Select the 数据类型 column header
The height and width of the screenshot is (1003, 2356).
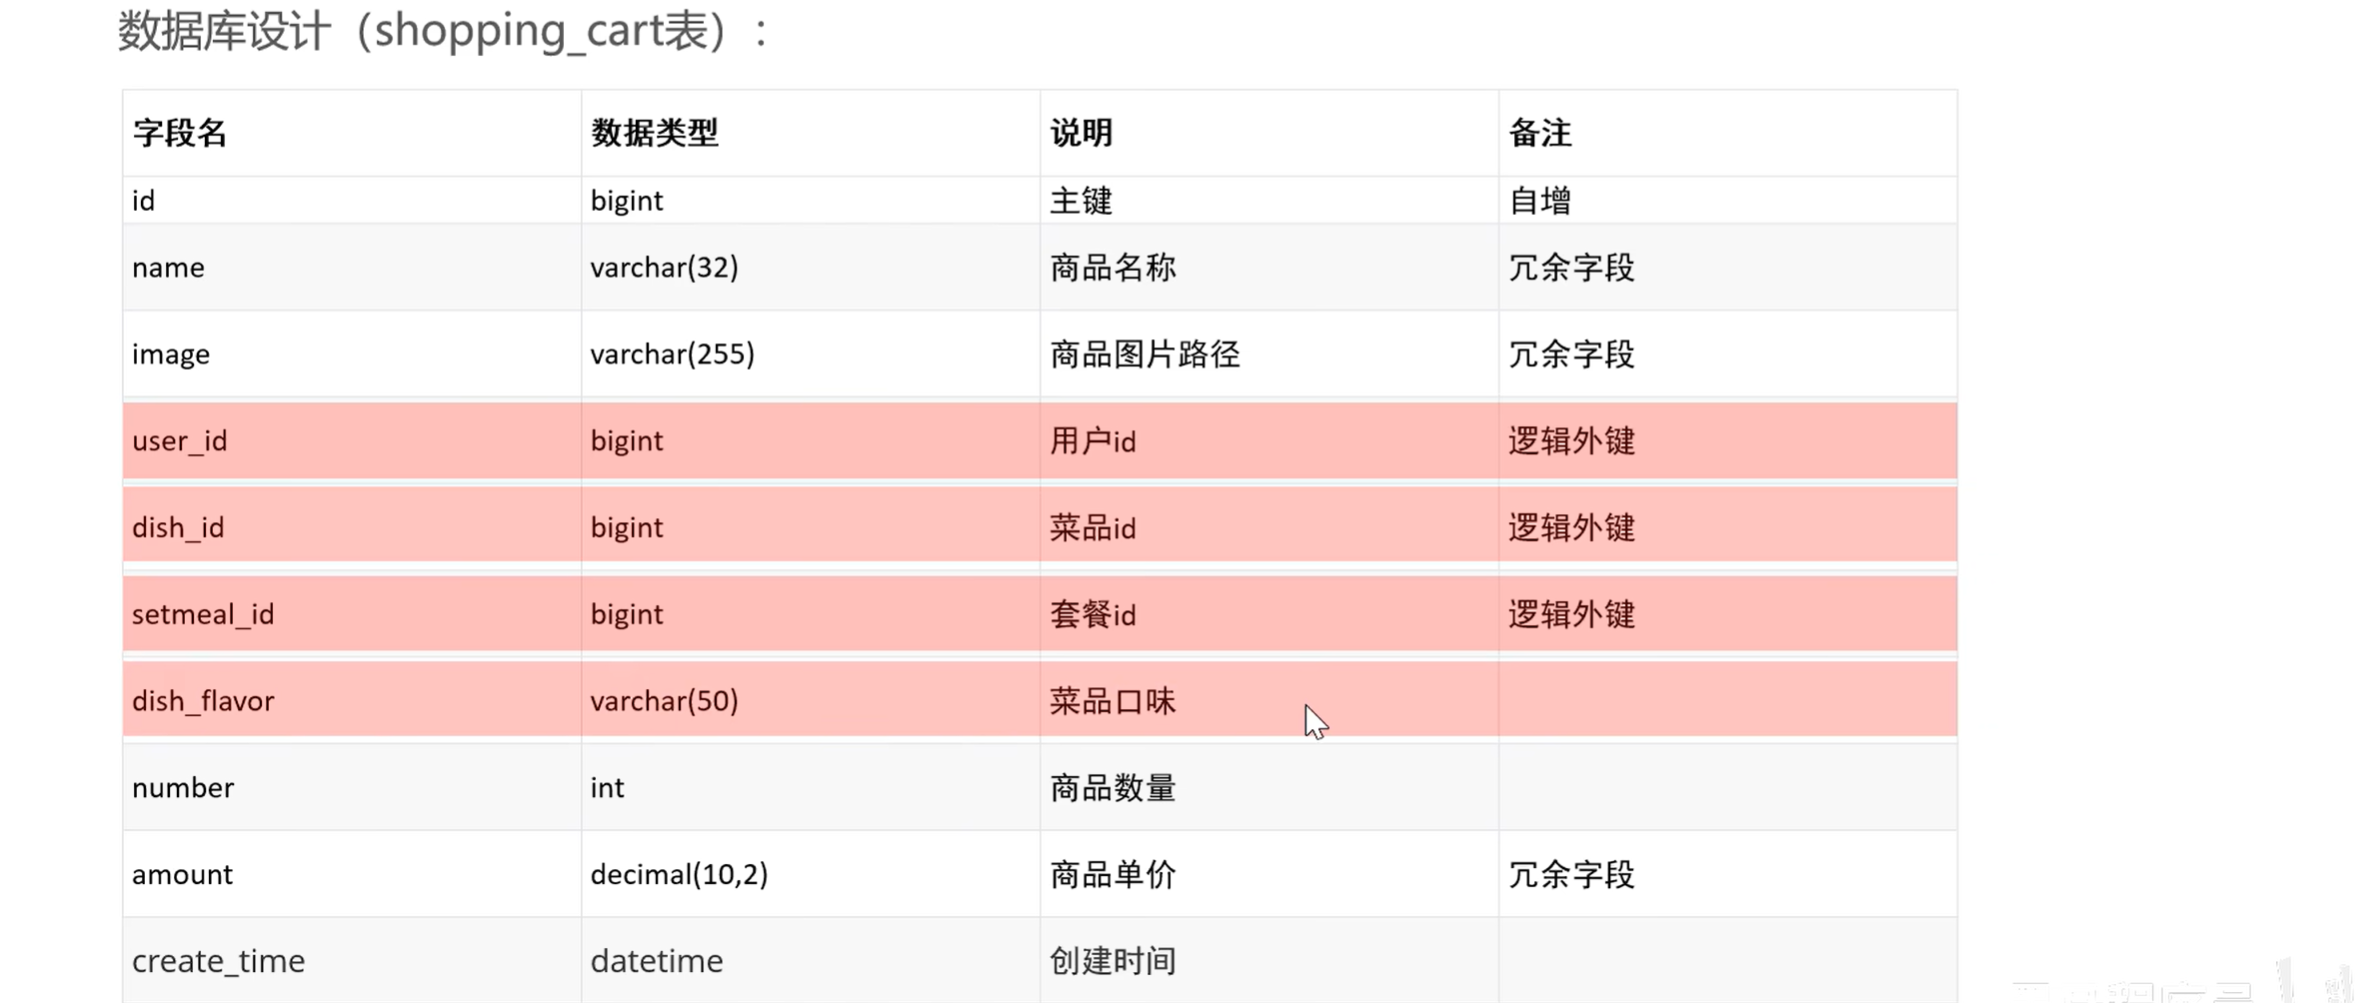[810, 133]
